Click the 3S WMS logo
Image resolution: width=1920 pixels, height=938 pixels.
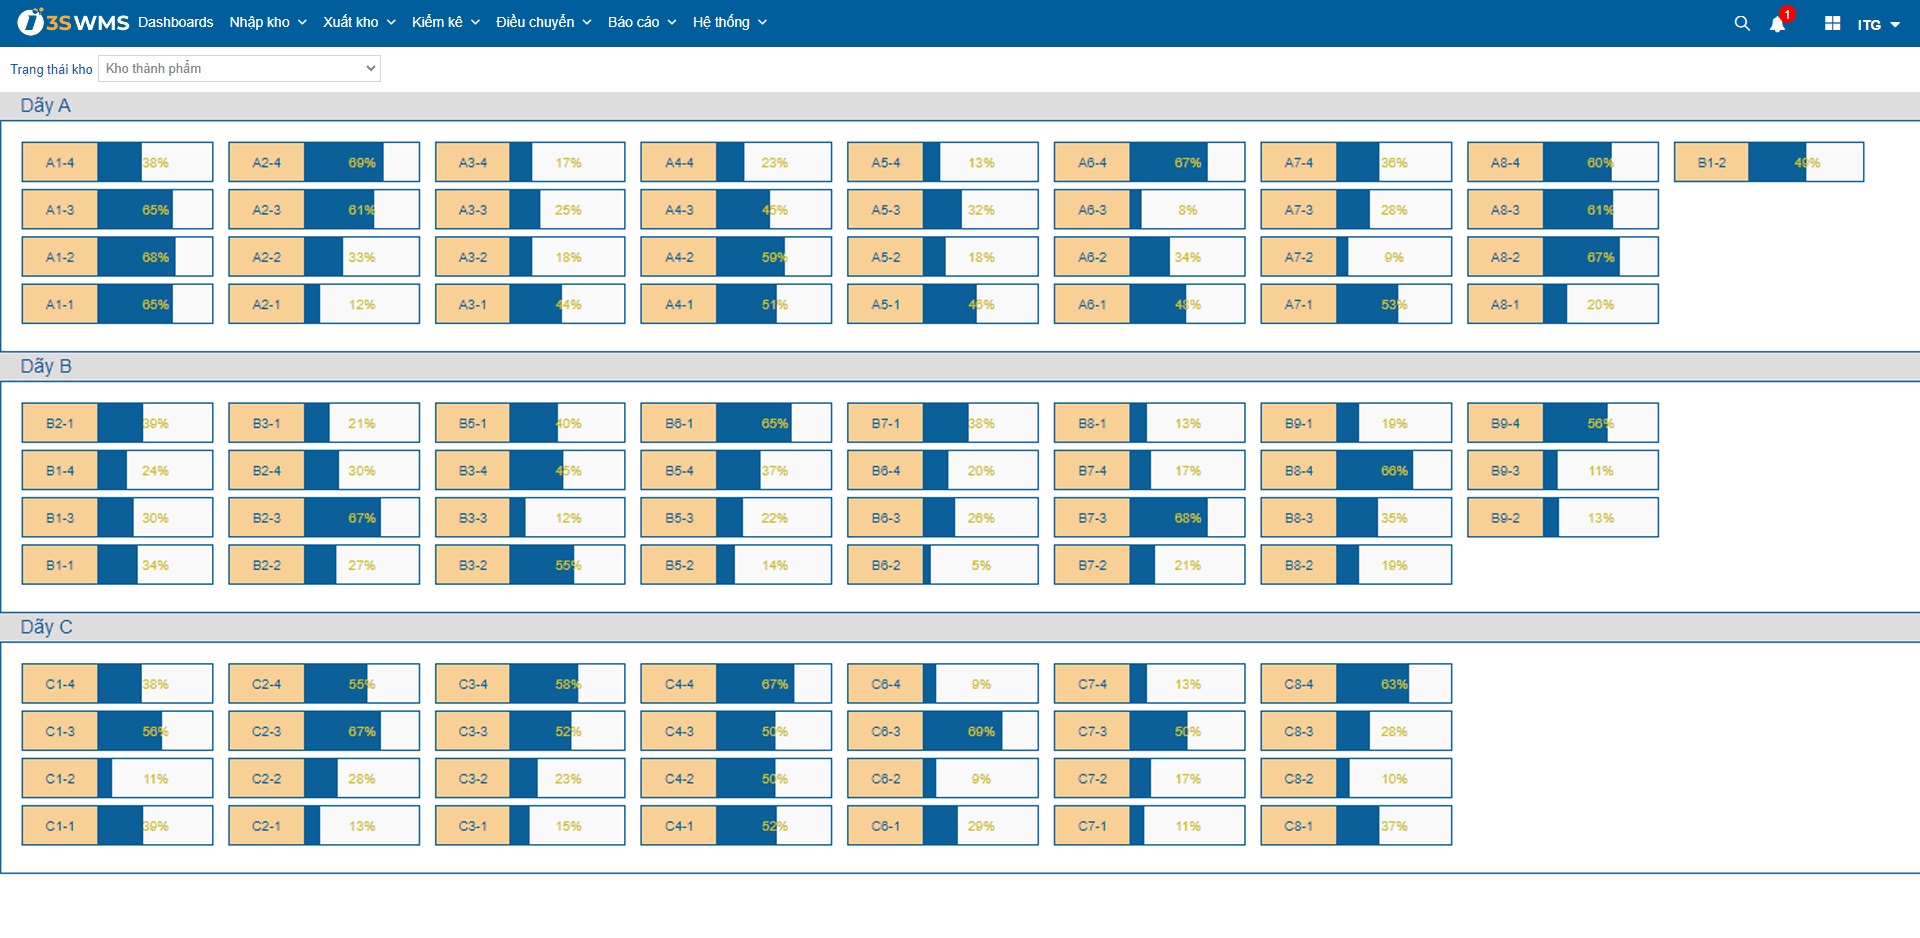[x=73, y=22]
